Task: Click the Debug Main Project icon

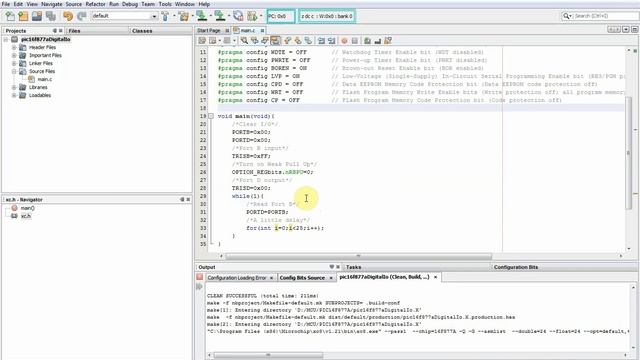Action: 252,16
